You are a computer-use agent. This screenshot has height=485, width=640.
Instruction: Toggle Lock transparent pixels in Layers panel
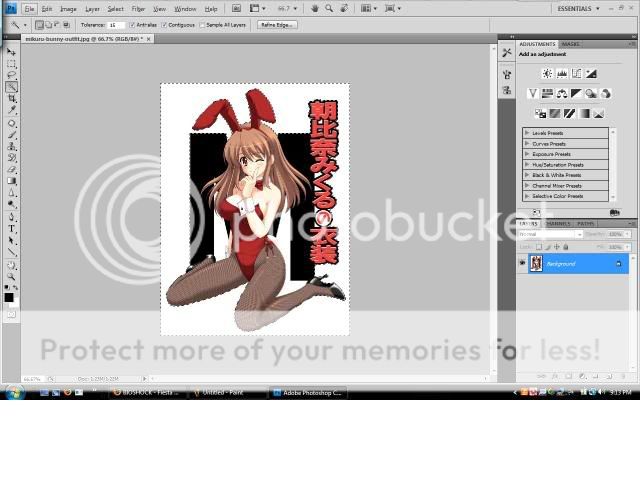(539, 247)
